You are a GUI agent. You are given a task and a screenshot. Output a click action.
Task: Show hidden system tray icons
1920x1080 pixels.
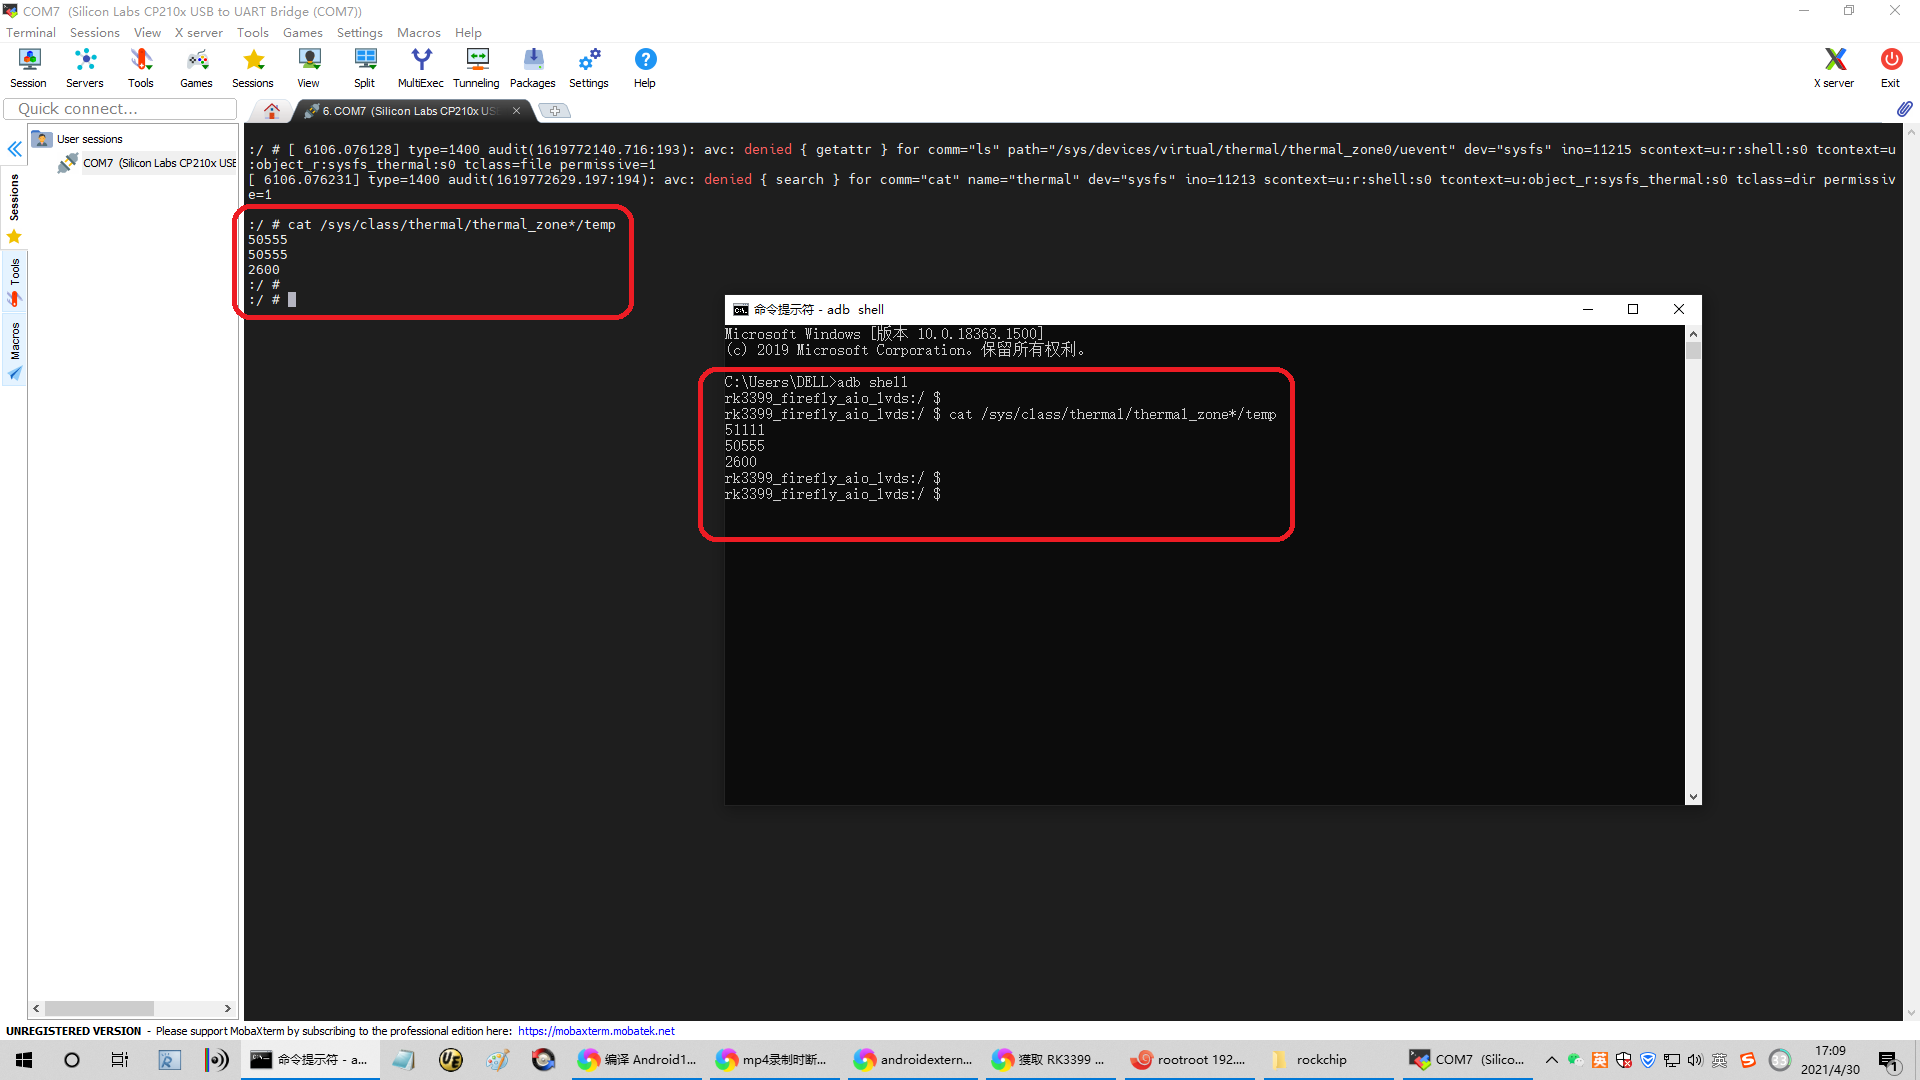click(x=1551, y=1060)
